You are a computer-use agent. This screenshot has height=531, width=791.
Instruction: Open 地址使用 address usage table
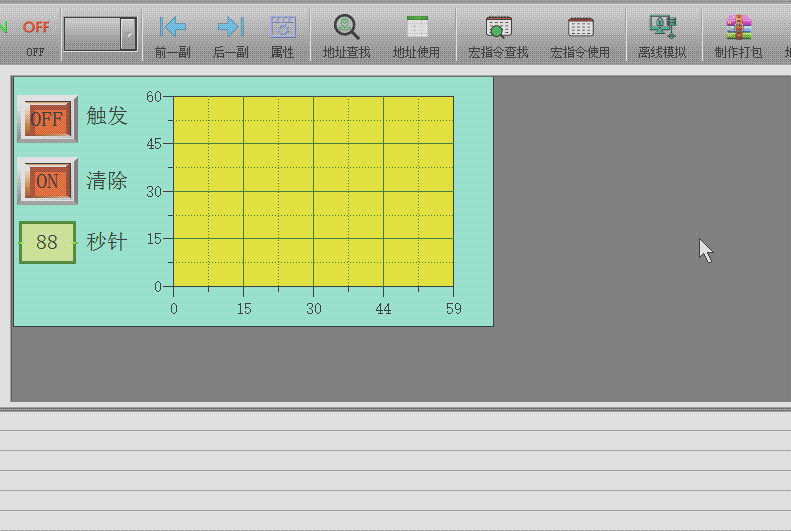(416, 35)
